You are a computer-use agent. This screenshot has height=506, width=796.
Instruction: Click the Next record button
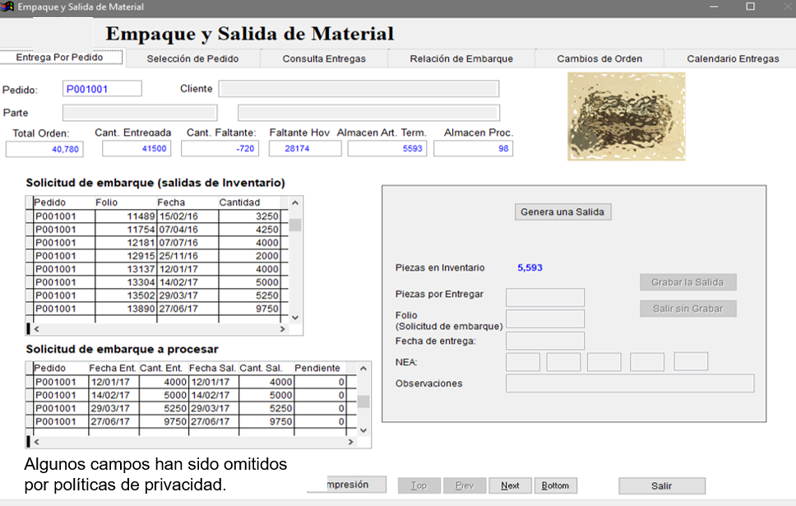pyautogui.click(x=510, y=486)
